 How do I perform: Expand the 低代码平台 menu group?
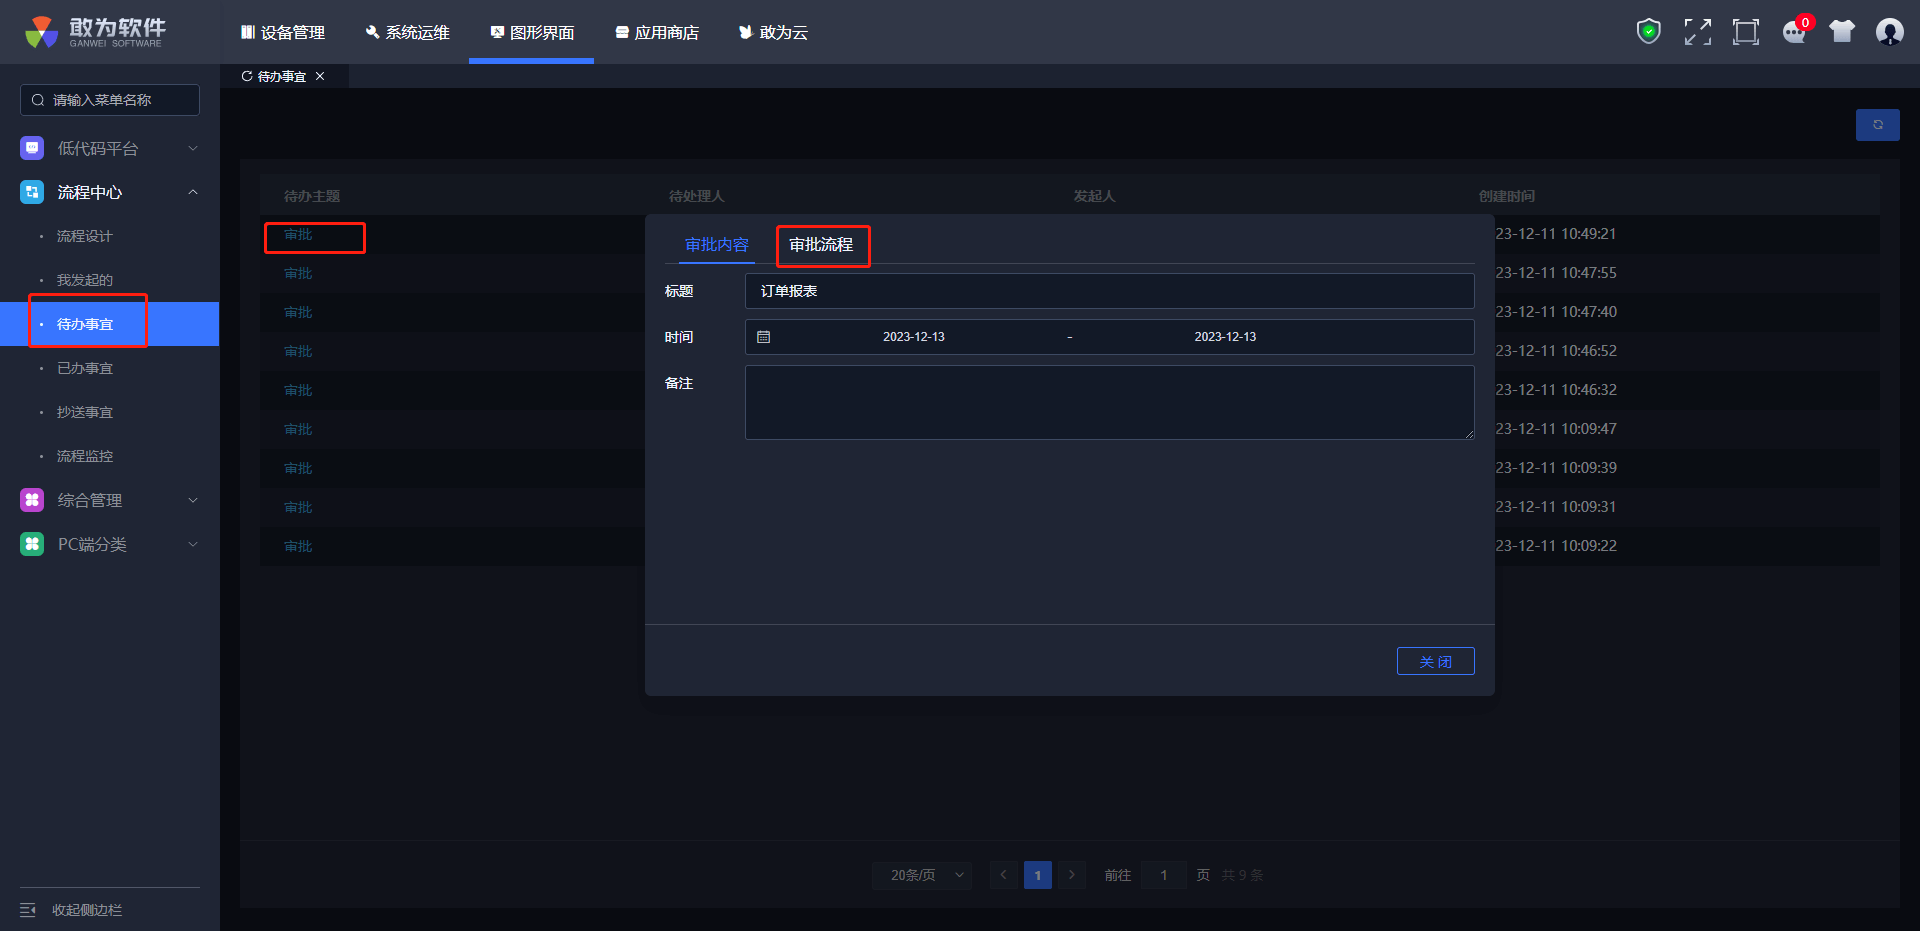pos(110,148)
